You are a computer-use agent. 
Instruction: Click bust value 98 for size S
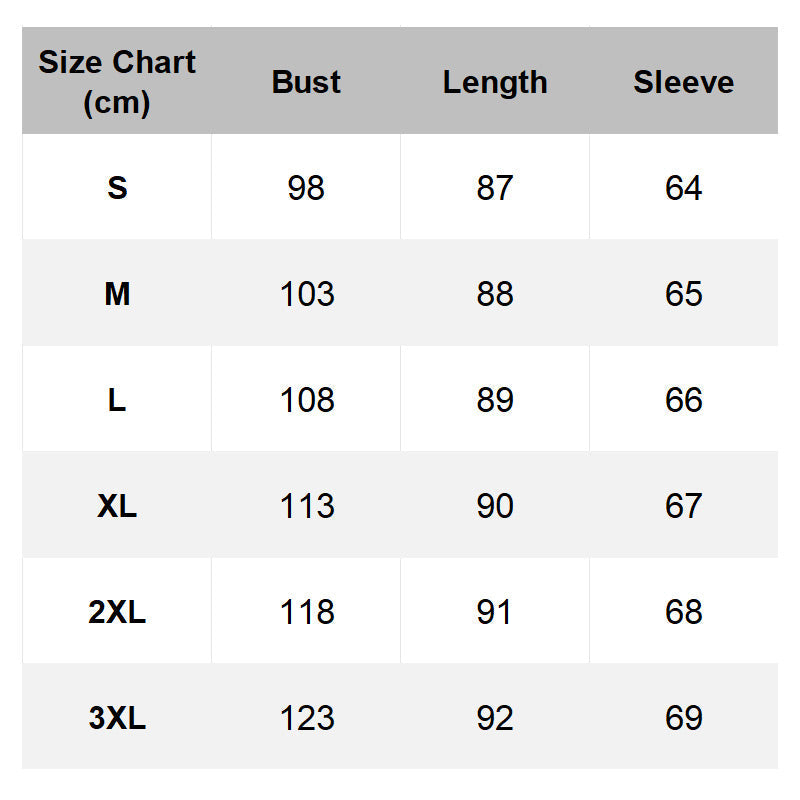(306, 188)
